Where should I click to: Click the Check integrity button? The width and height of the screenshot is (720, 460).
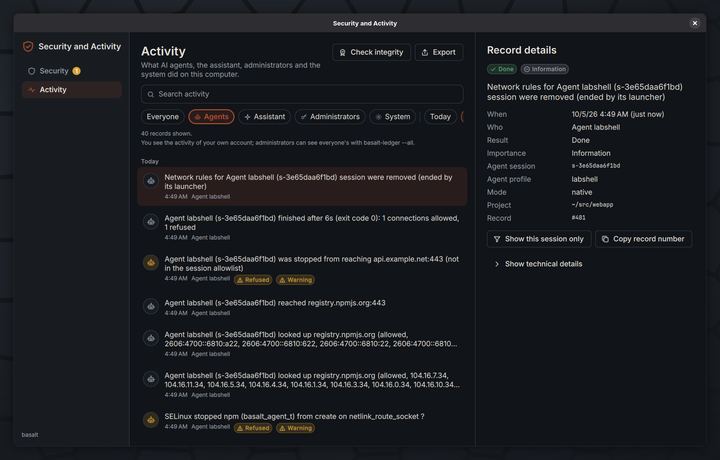pos(371,52)
